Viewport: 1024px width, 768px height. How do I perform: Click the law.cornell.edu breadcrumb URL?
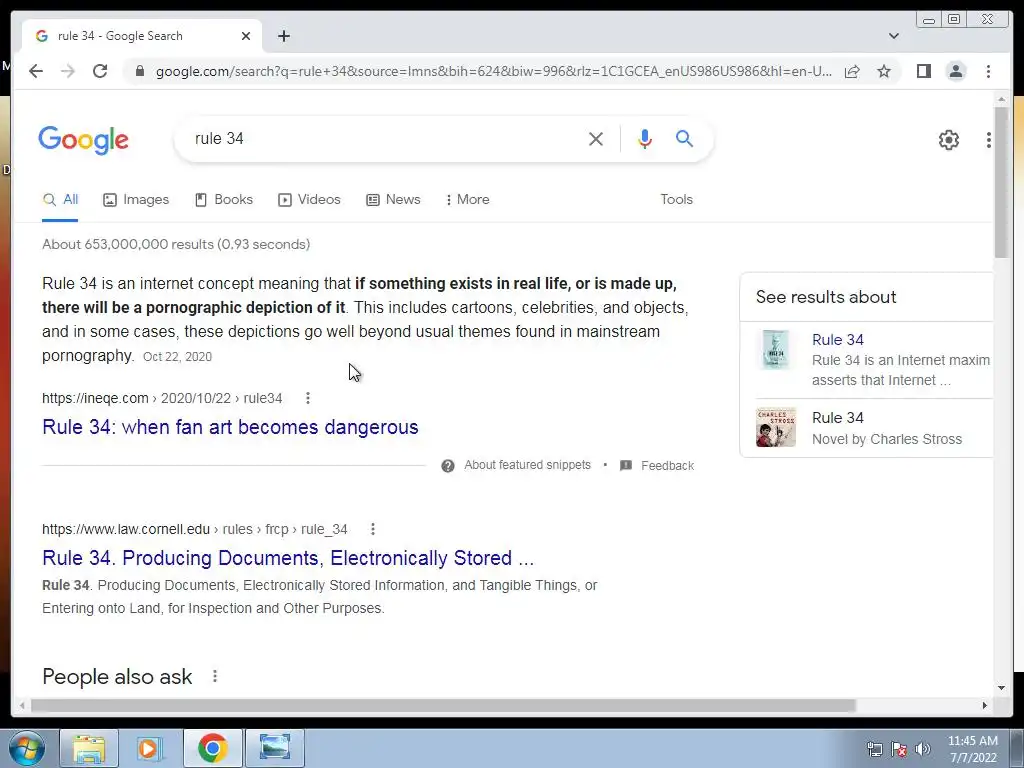coord(195,529)
